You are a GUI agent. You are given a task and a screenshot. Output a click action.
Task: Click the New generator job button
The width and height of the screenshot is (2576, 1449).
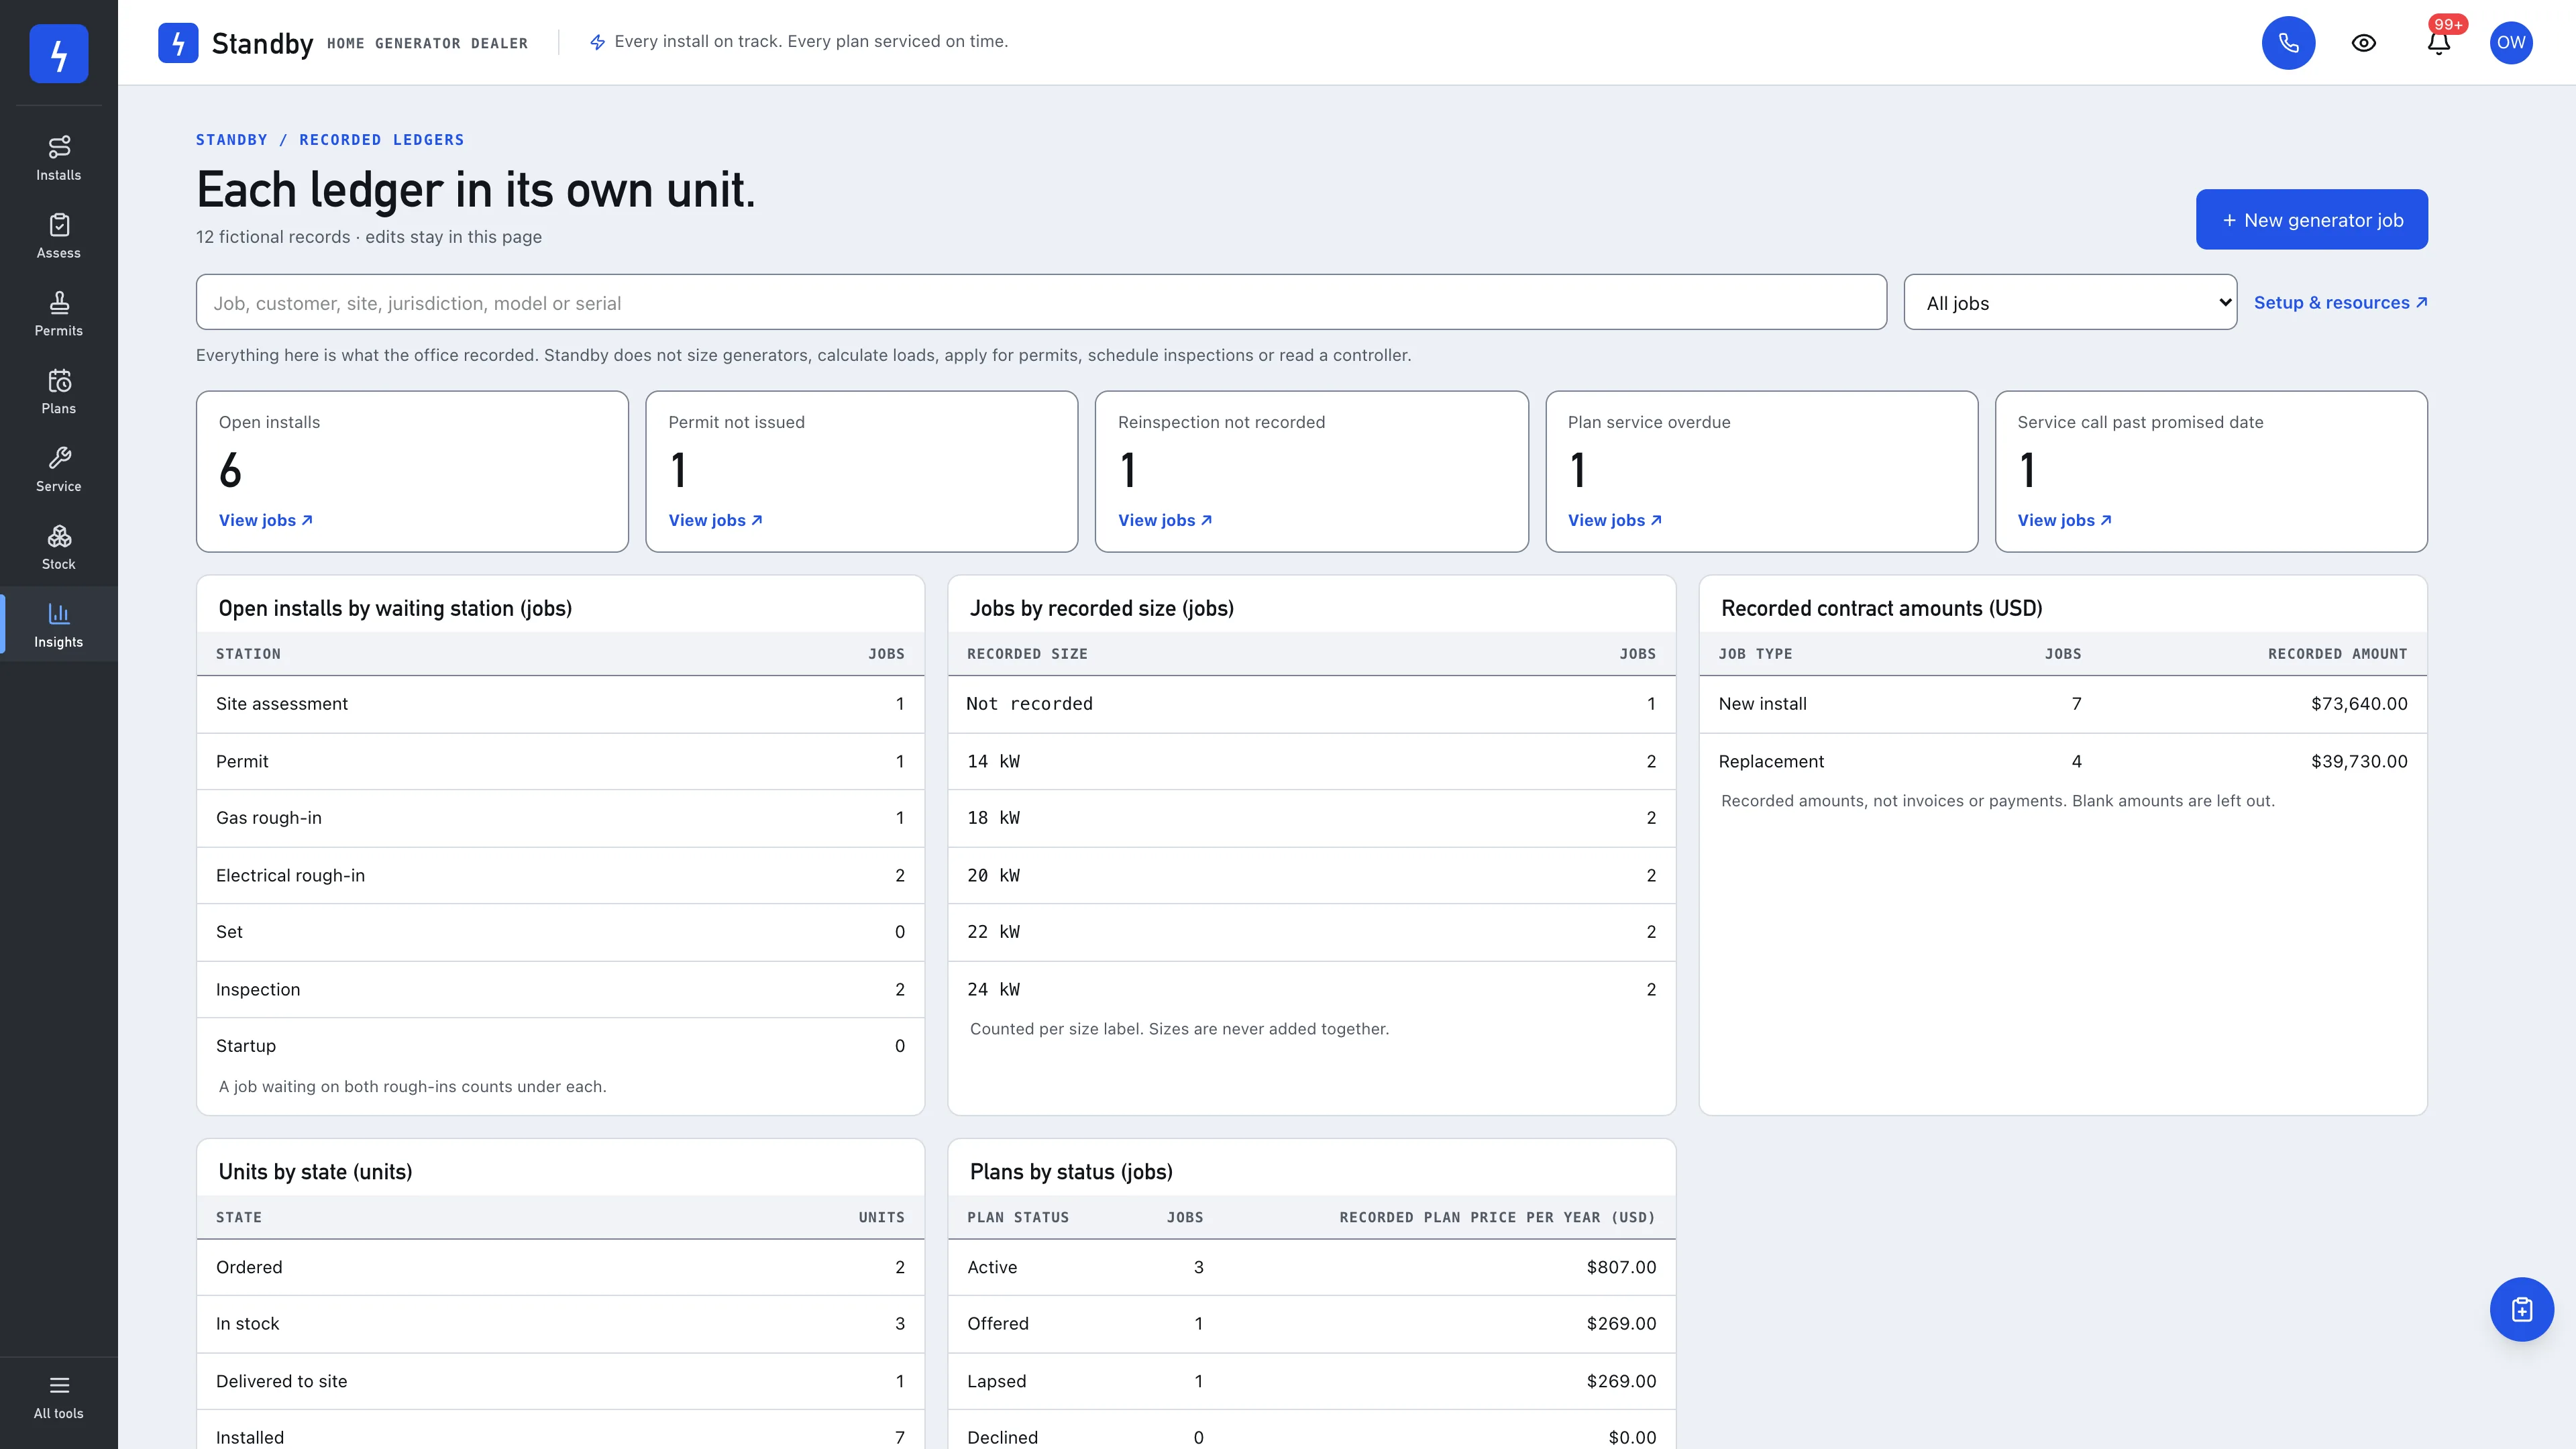2311,219
